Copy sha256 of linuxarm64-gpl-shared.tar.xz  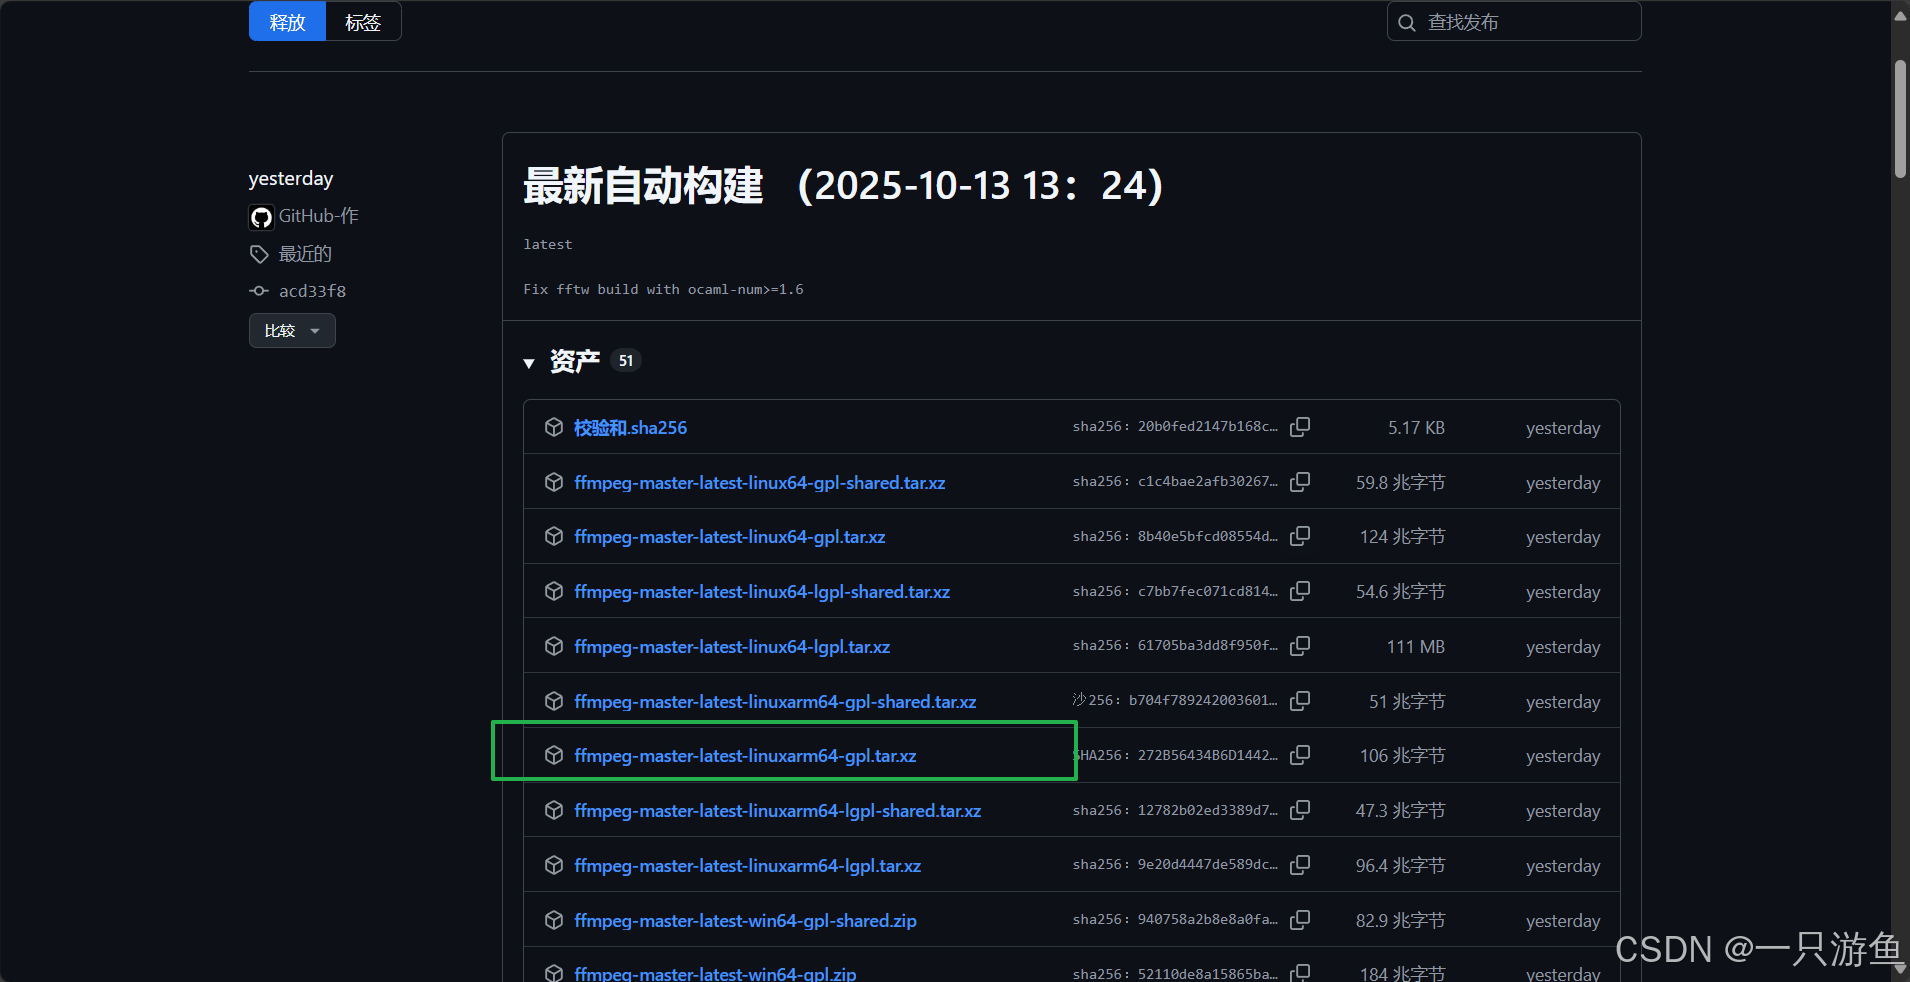point(1300,701)
